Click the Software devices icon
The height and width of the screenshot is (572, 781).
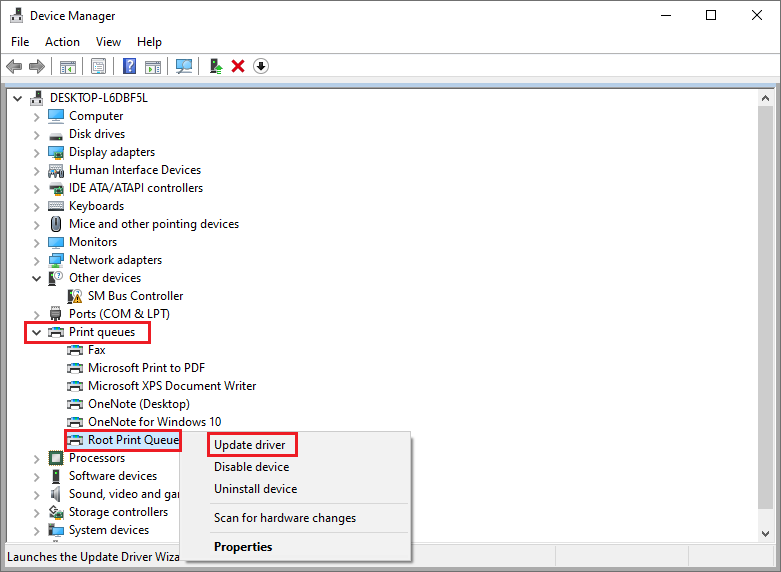pyautogui.click(x=56, y=476)
